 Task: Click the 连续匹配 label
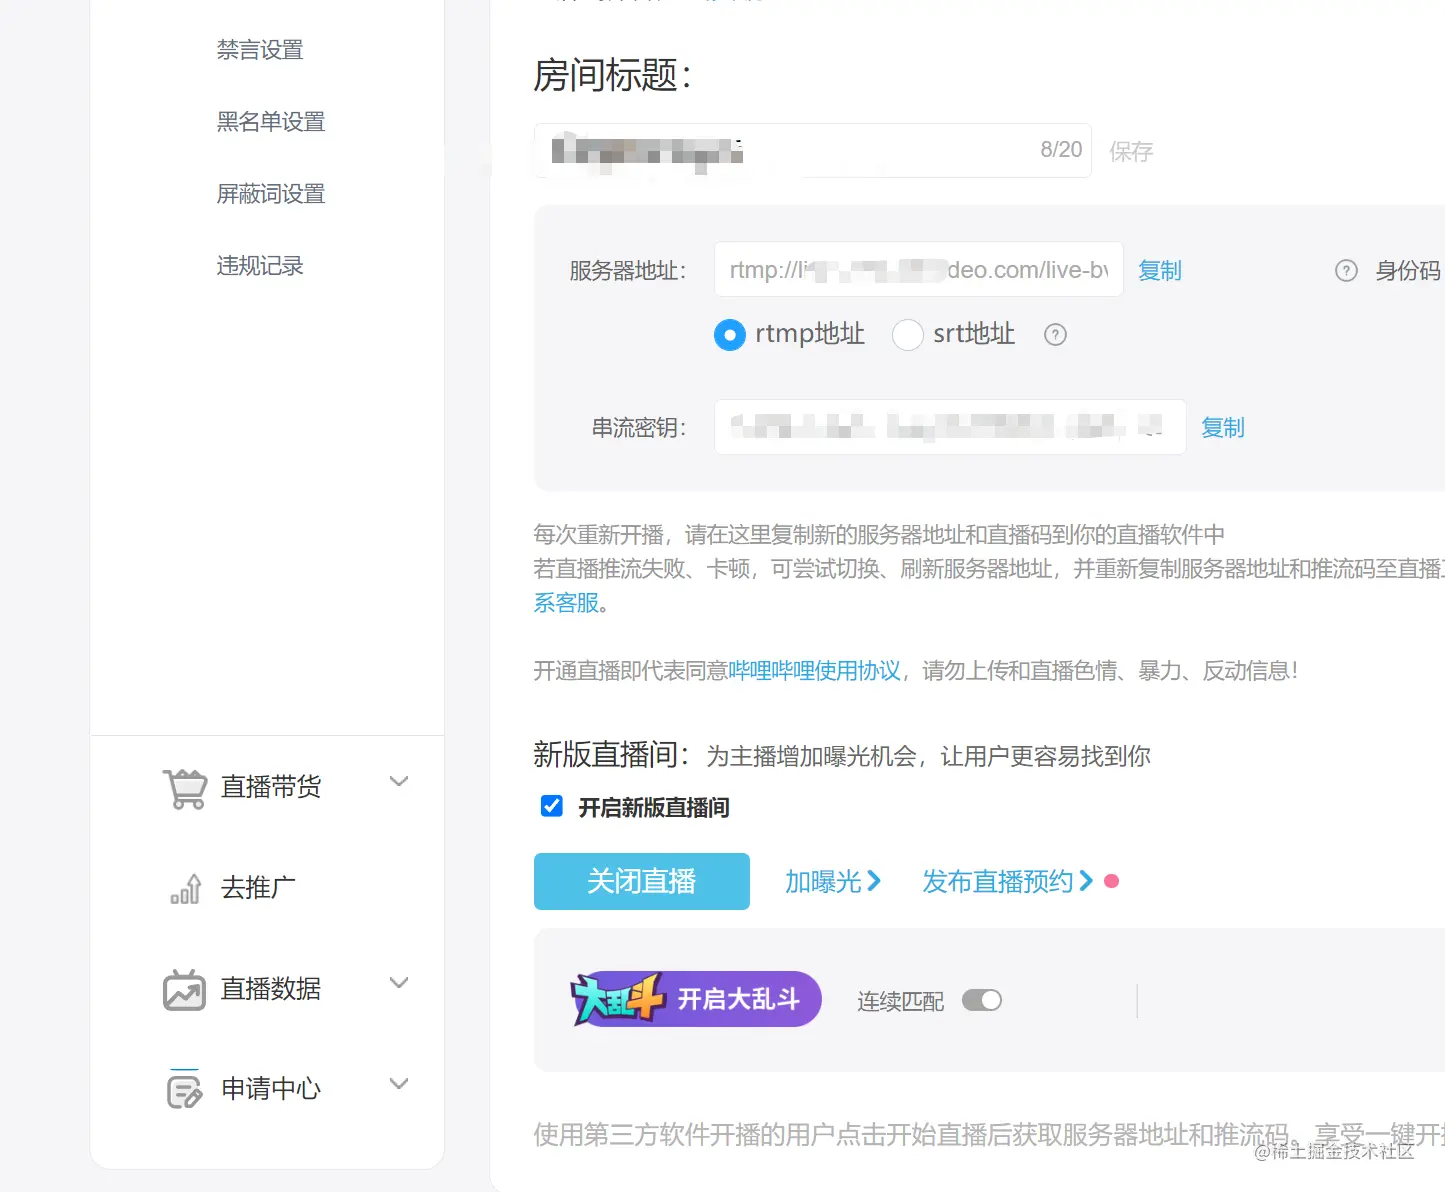pos(901,1001)
